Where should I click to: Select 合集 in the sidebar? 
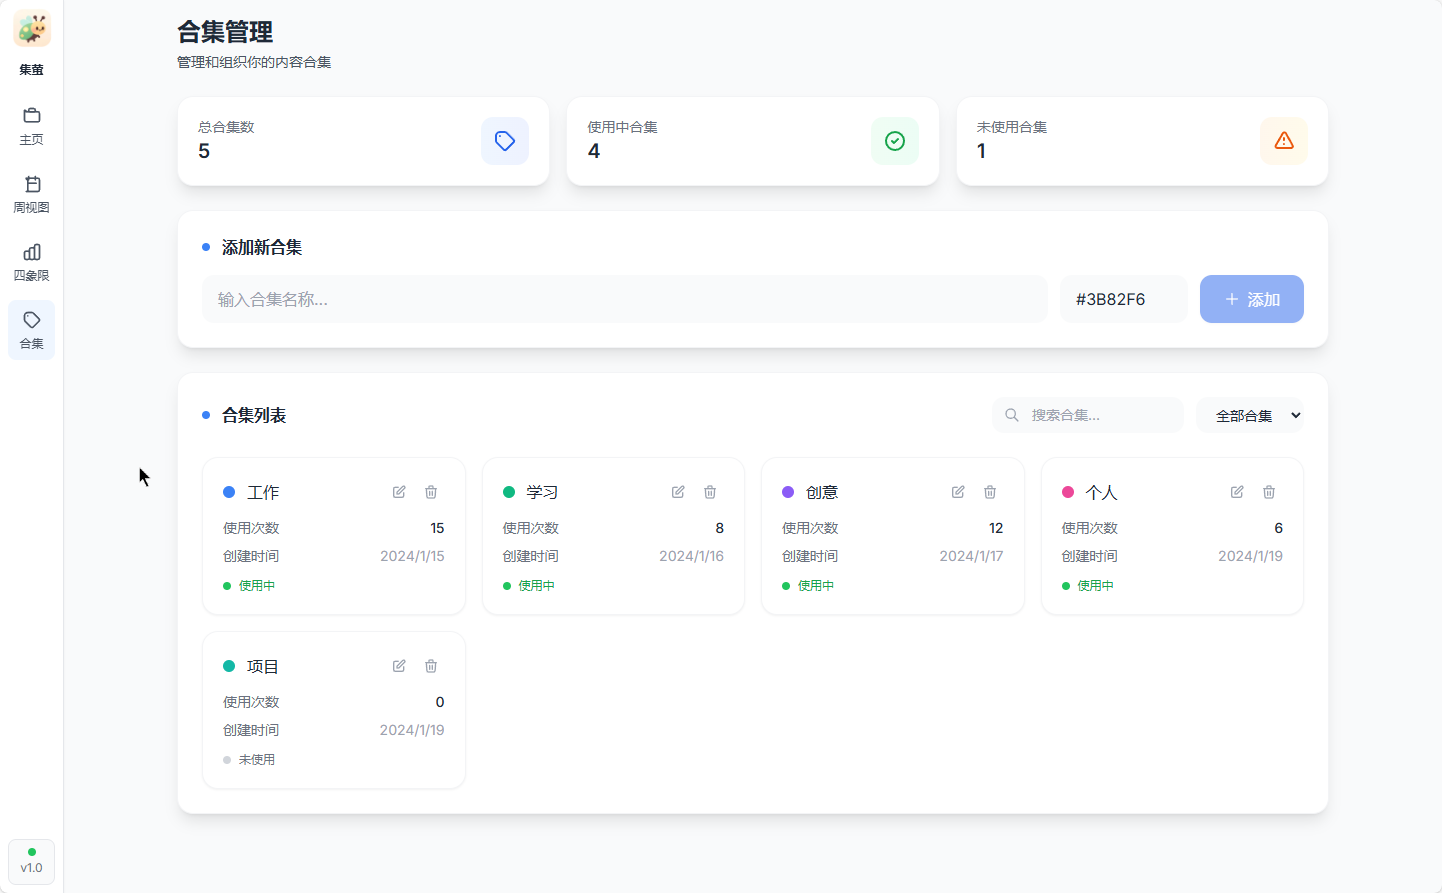tap(32, 330)
